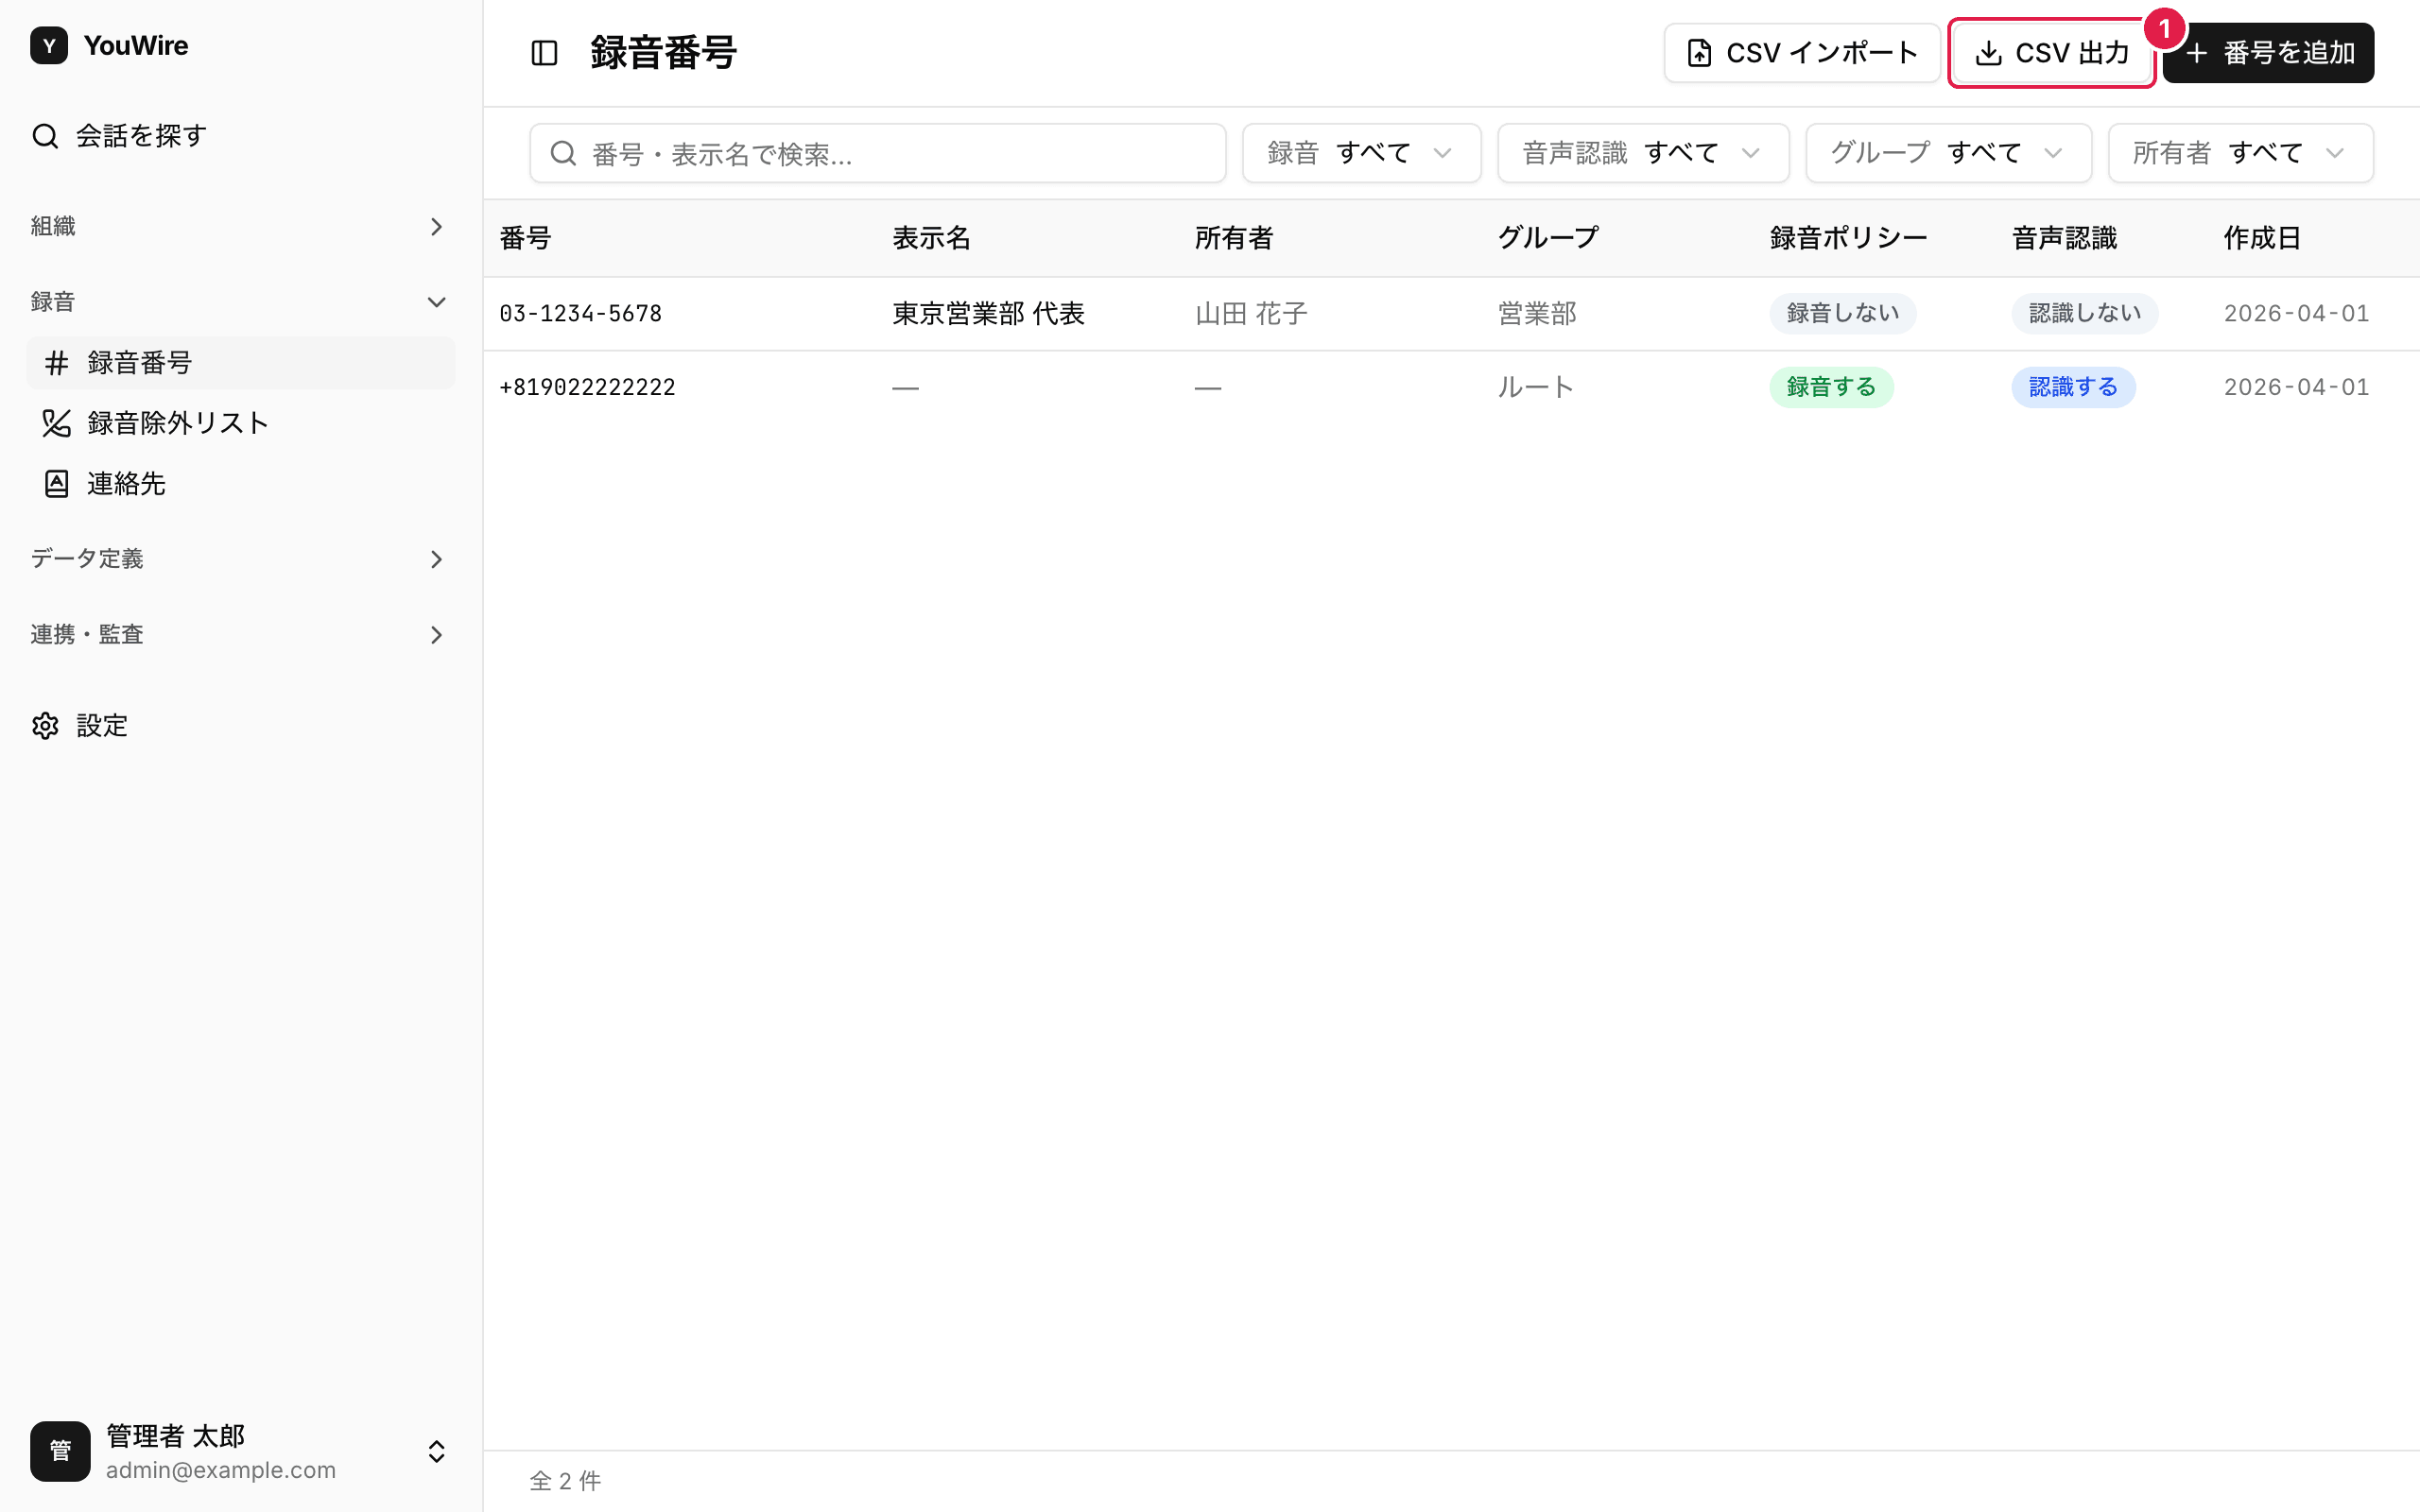
Task: Click the グループ column header
Action: point(1548,238)
